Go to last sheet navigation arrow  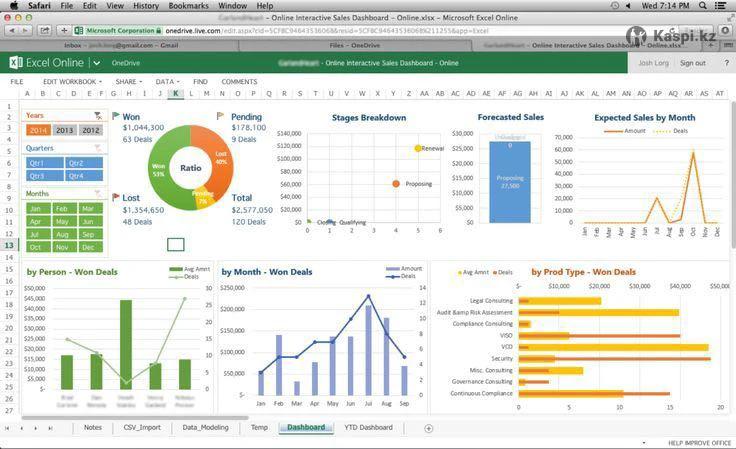(x=50, y=428)
